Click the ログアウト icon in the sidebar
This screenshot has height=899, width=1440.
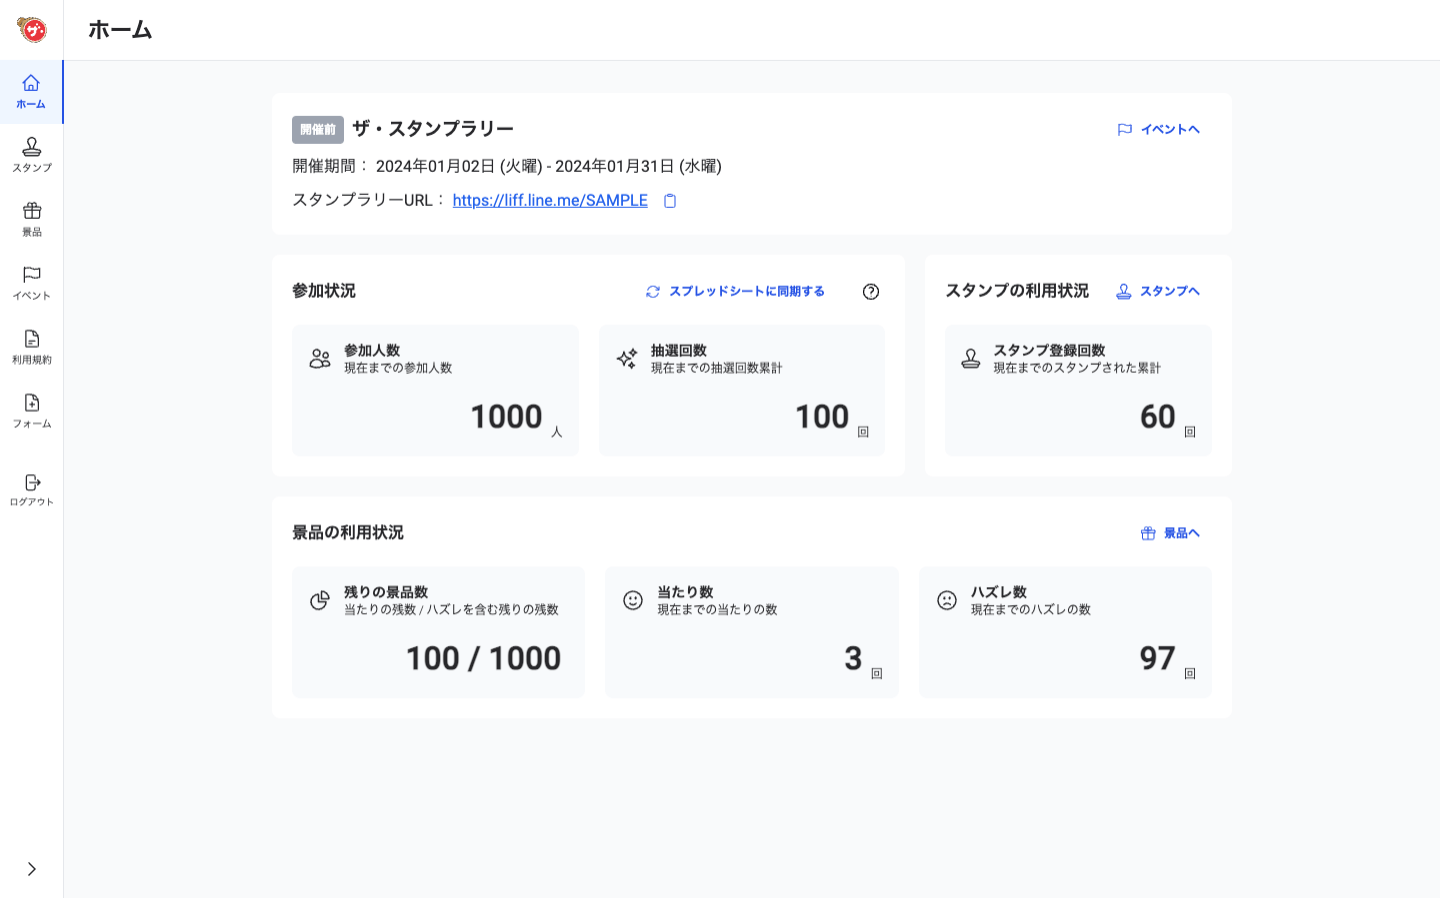(31, 488)
